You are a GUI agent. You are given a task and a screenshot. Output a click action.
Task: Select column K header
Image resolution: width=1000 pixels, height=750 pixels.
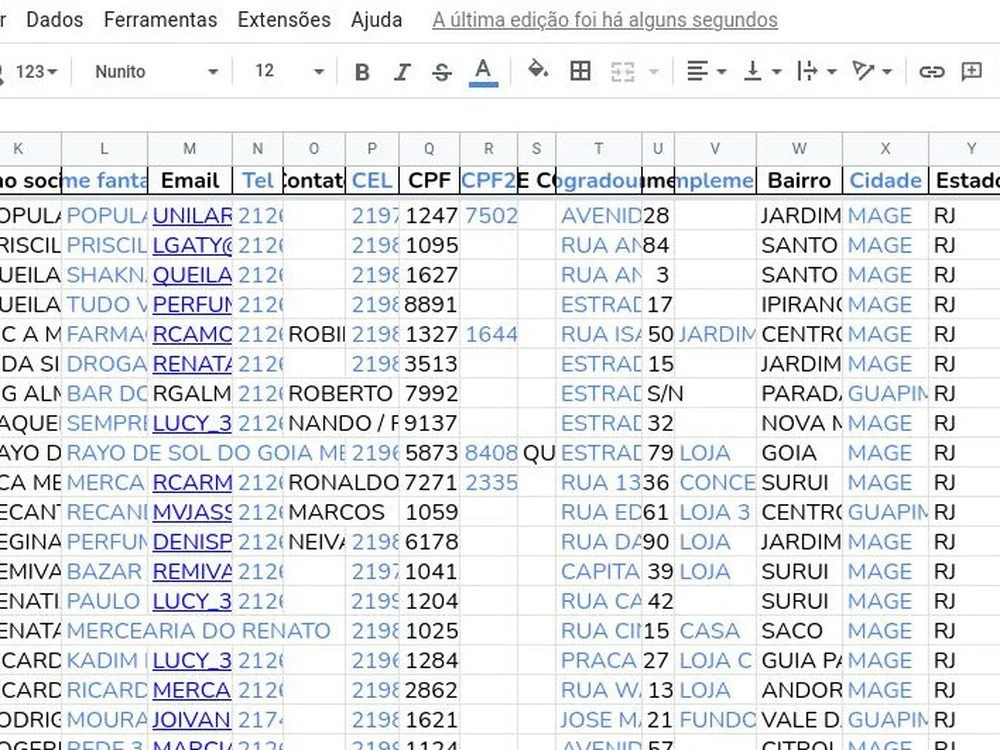[31, 149]
